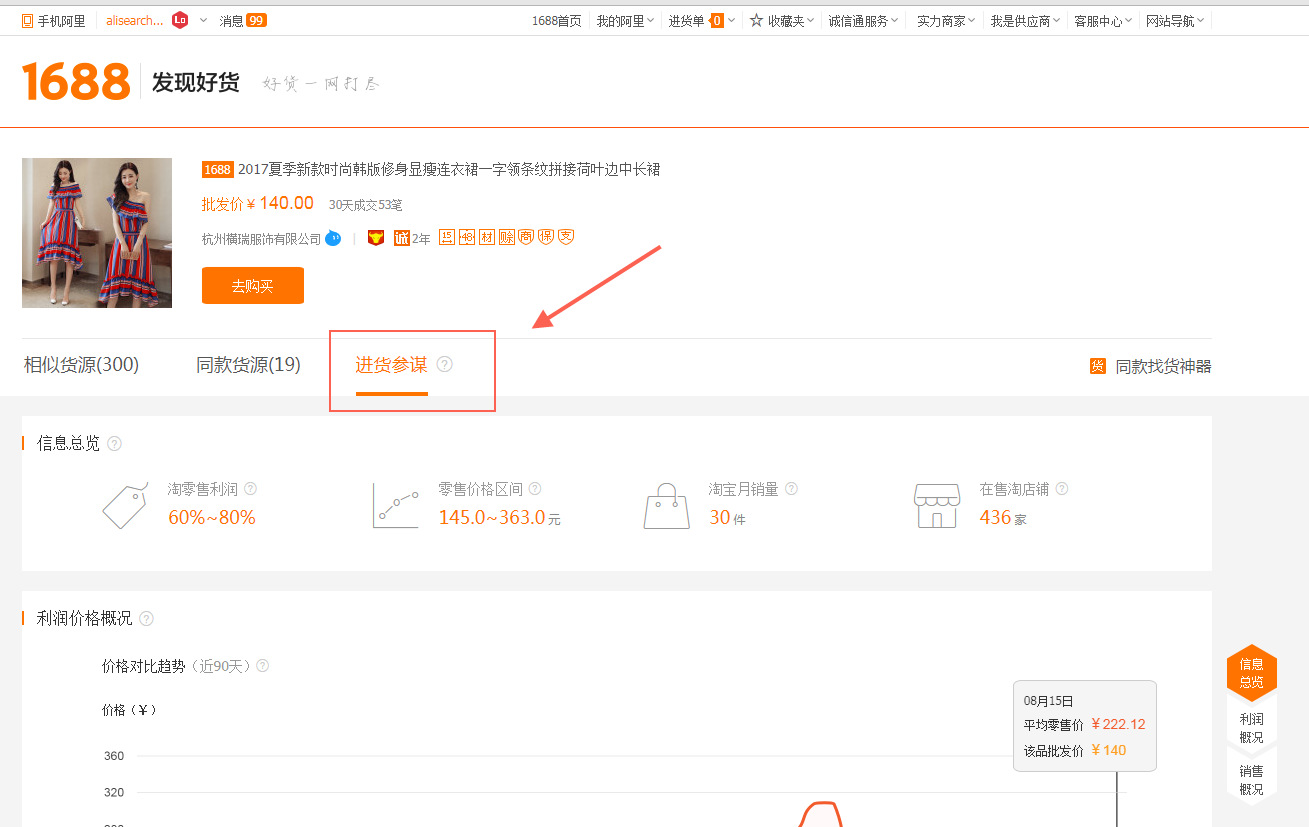Jump to 销售概况 in side navigator
The width and height of the screenshot is (1309, 827).
(x=1251, y=780)
